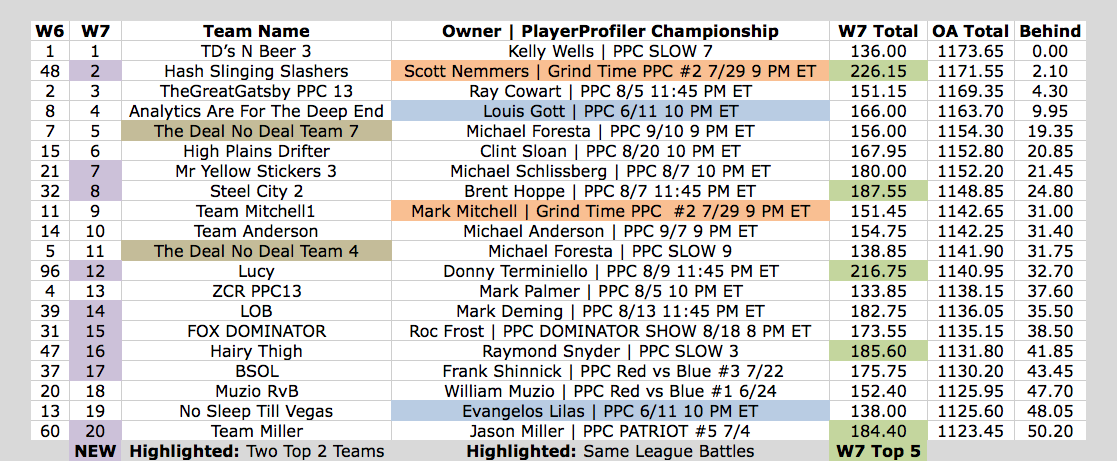Click the Mark Mitchell Grind Time cell
Screen dimensions: 1117x461
[611, 211]
